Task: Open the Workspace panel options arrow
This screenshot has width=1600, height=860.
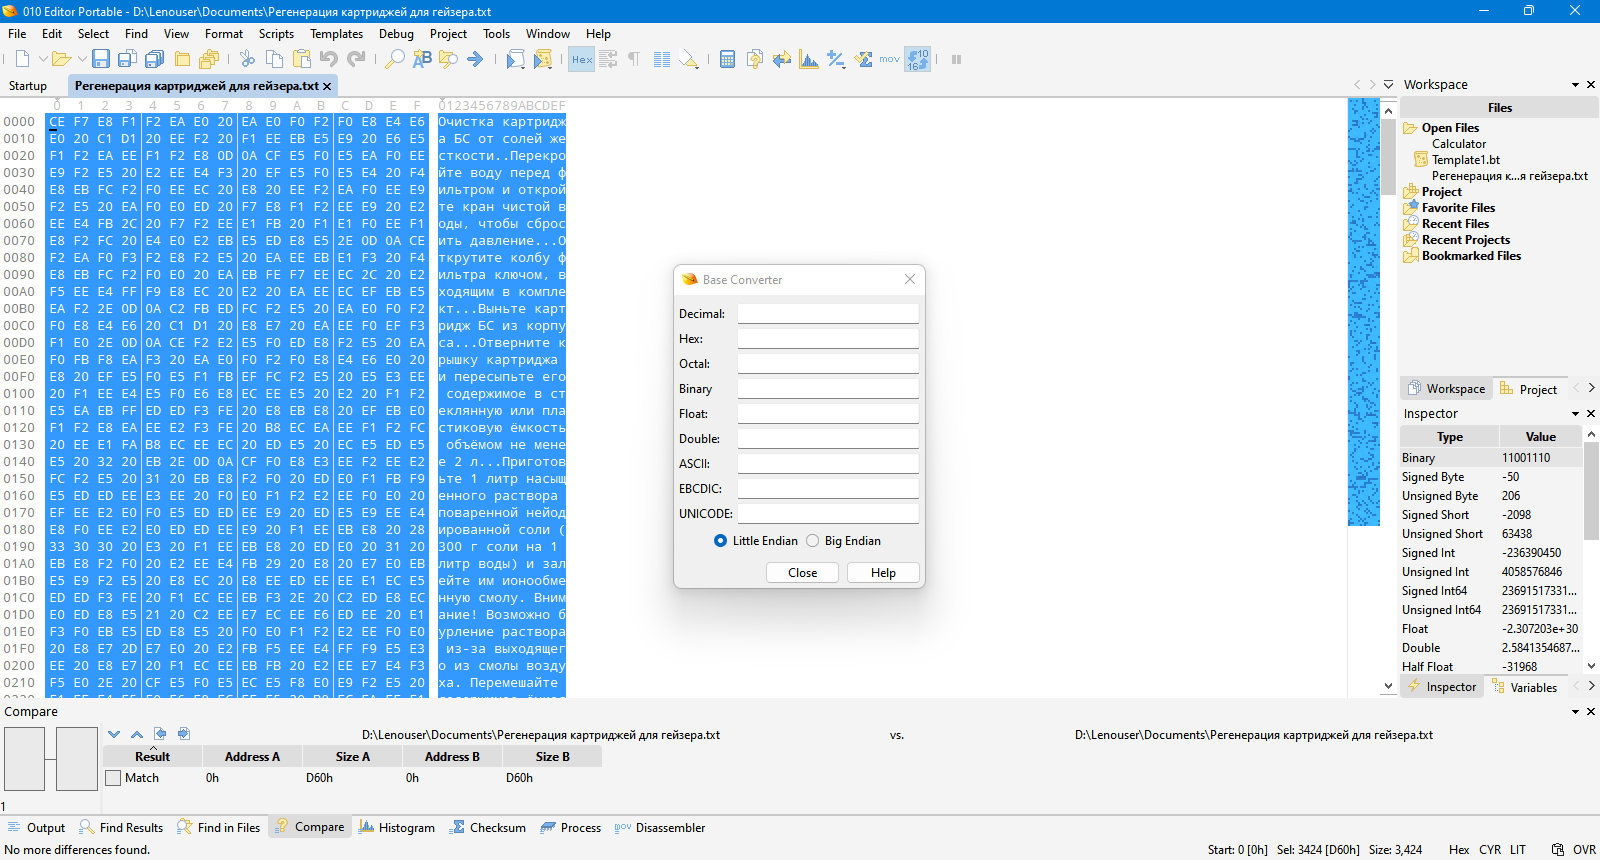Action: (1575, 85)
